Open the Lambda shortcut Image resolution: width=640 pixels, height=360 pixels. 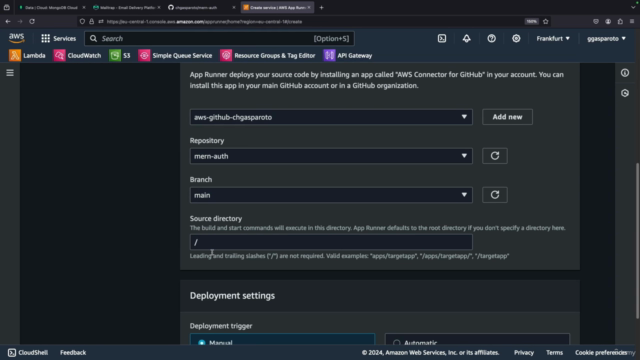click(x=27, y=55)
